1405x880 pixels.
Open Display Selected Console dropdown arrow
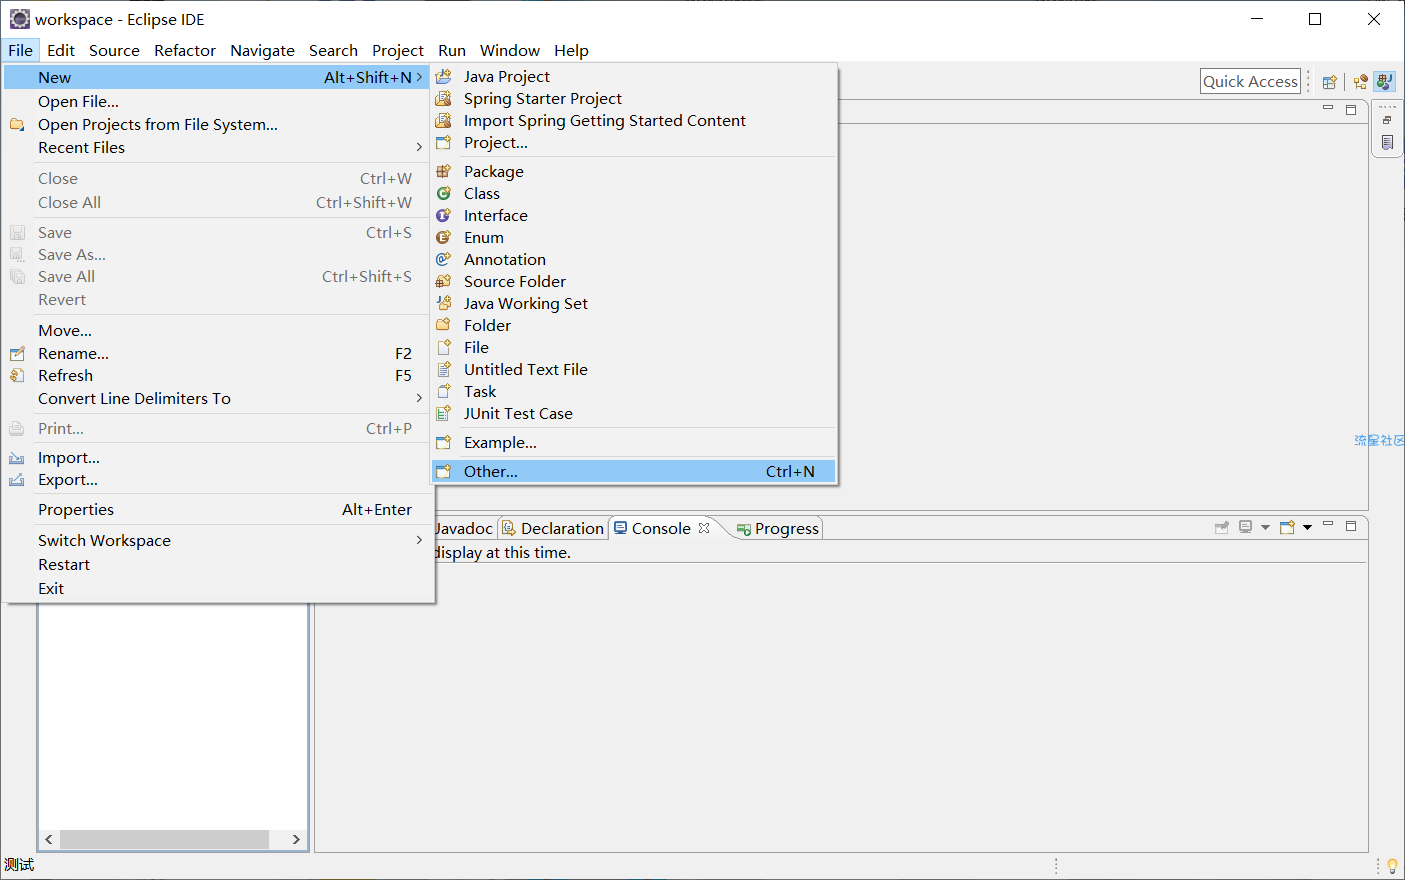pyautogui.click(x=1265, y=527)
